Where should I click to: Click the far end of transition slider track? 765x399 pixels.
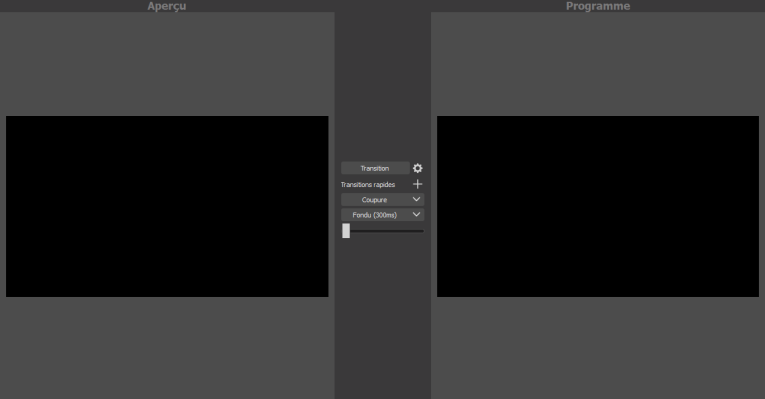point(422,231)
